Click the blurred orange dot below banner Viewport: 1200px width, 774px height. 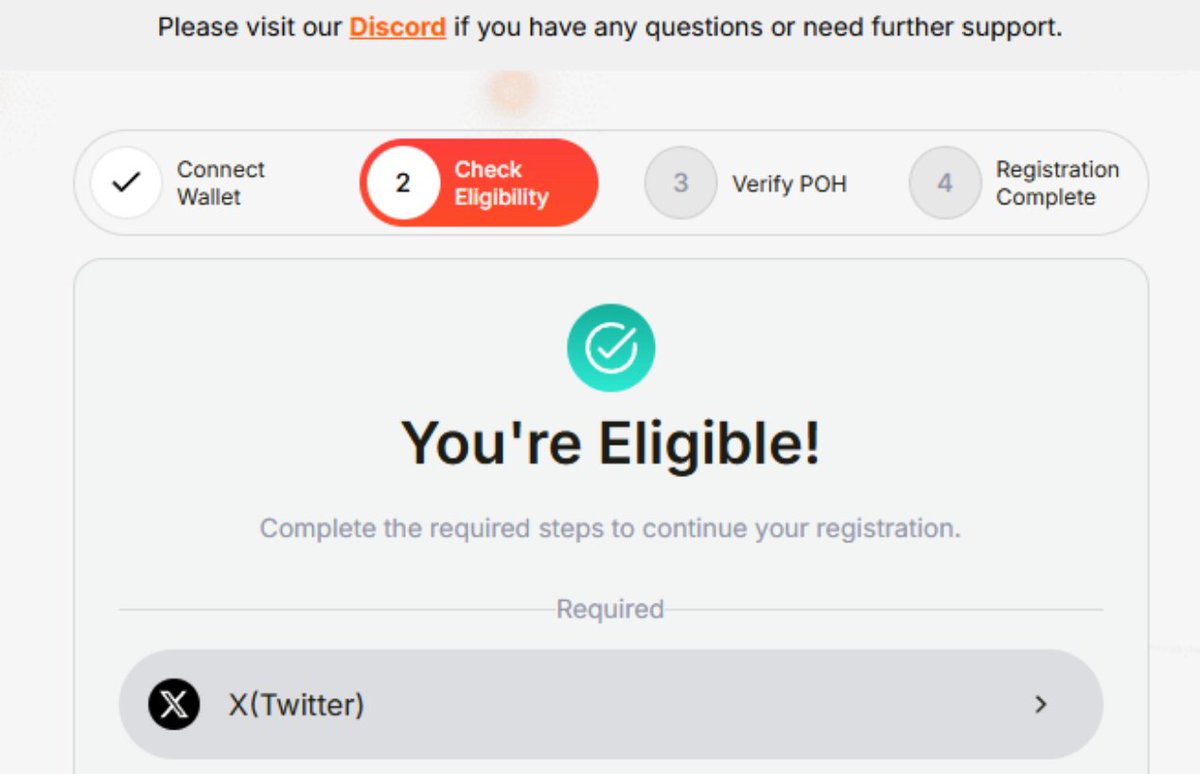click(513, 92)
